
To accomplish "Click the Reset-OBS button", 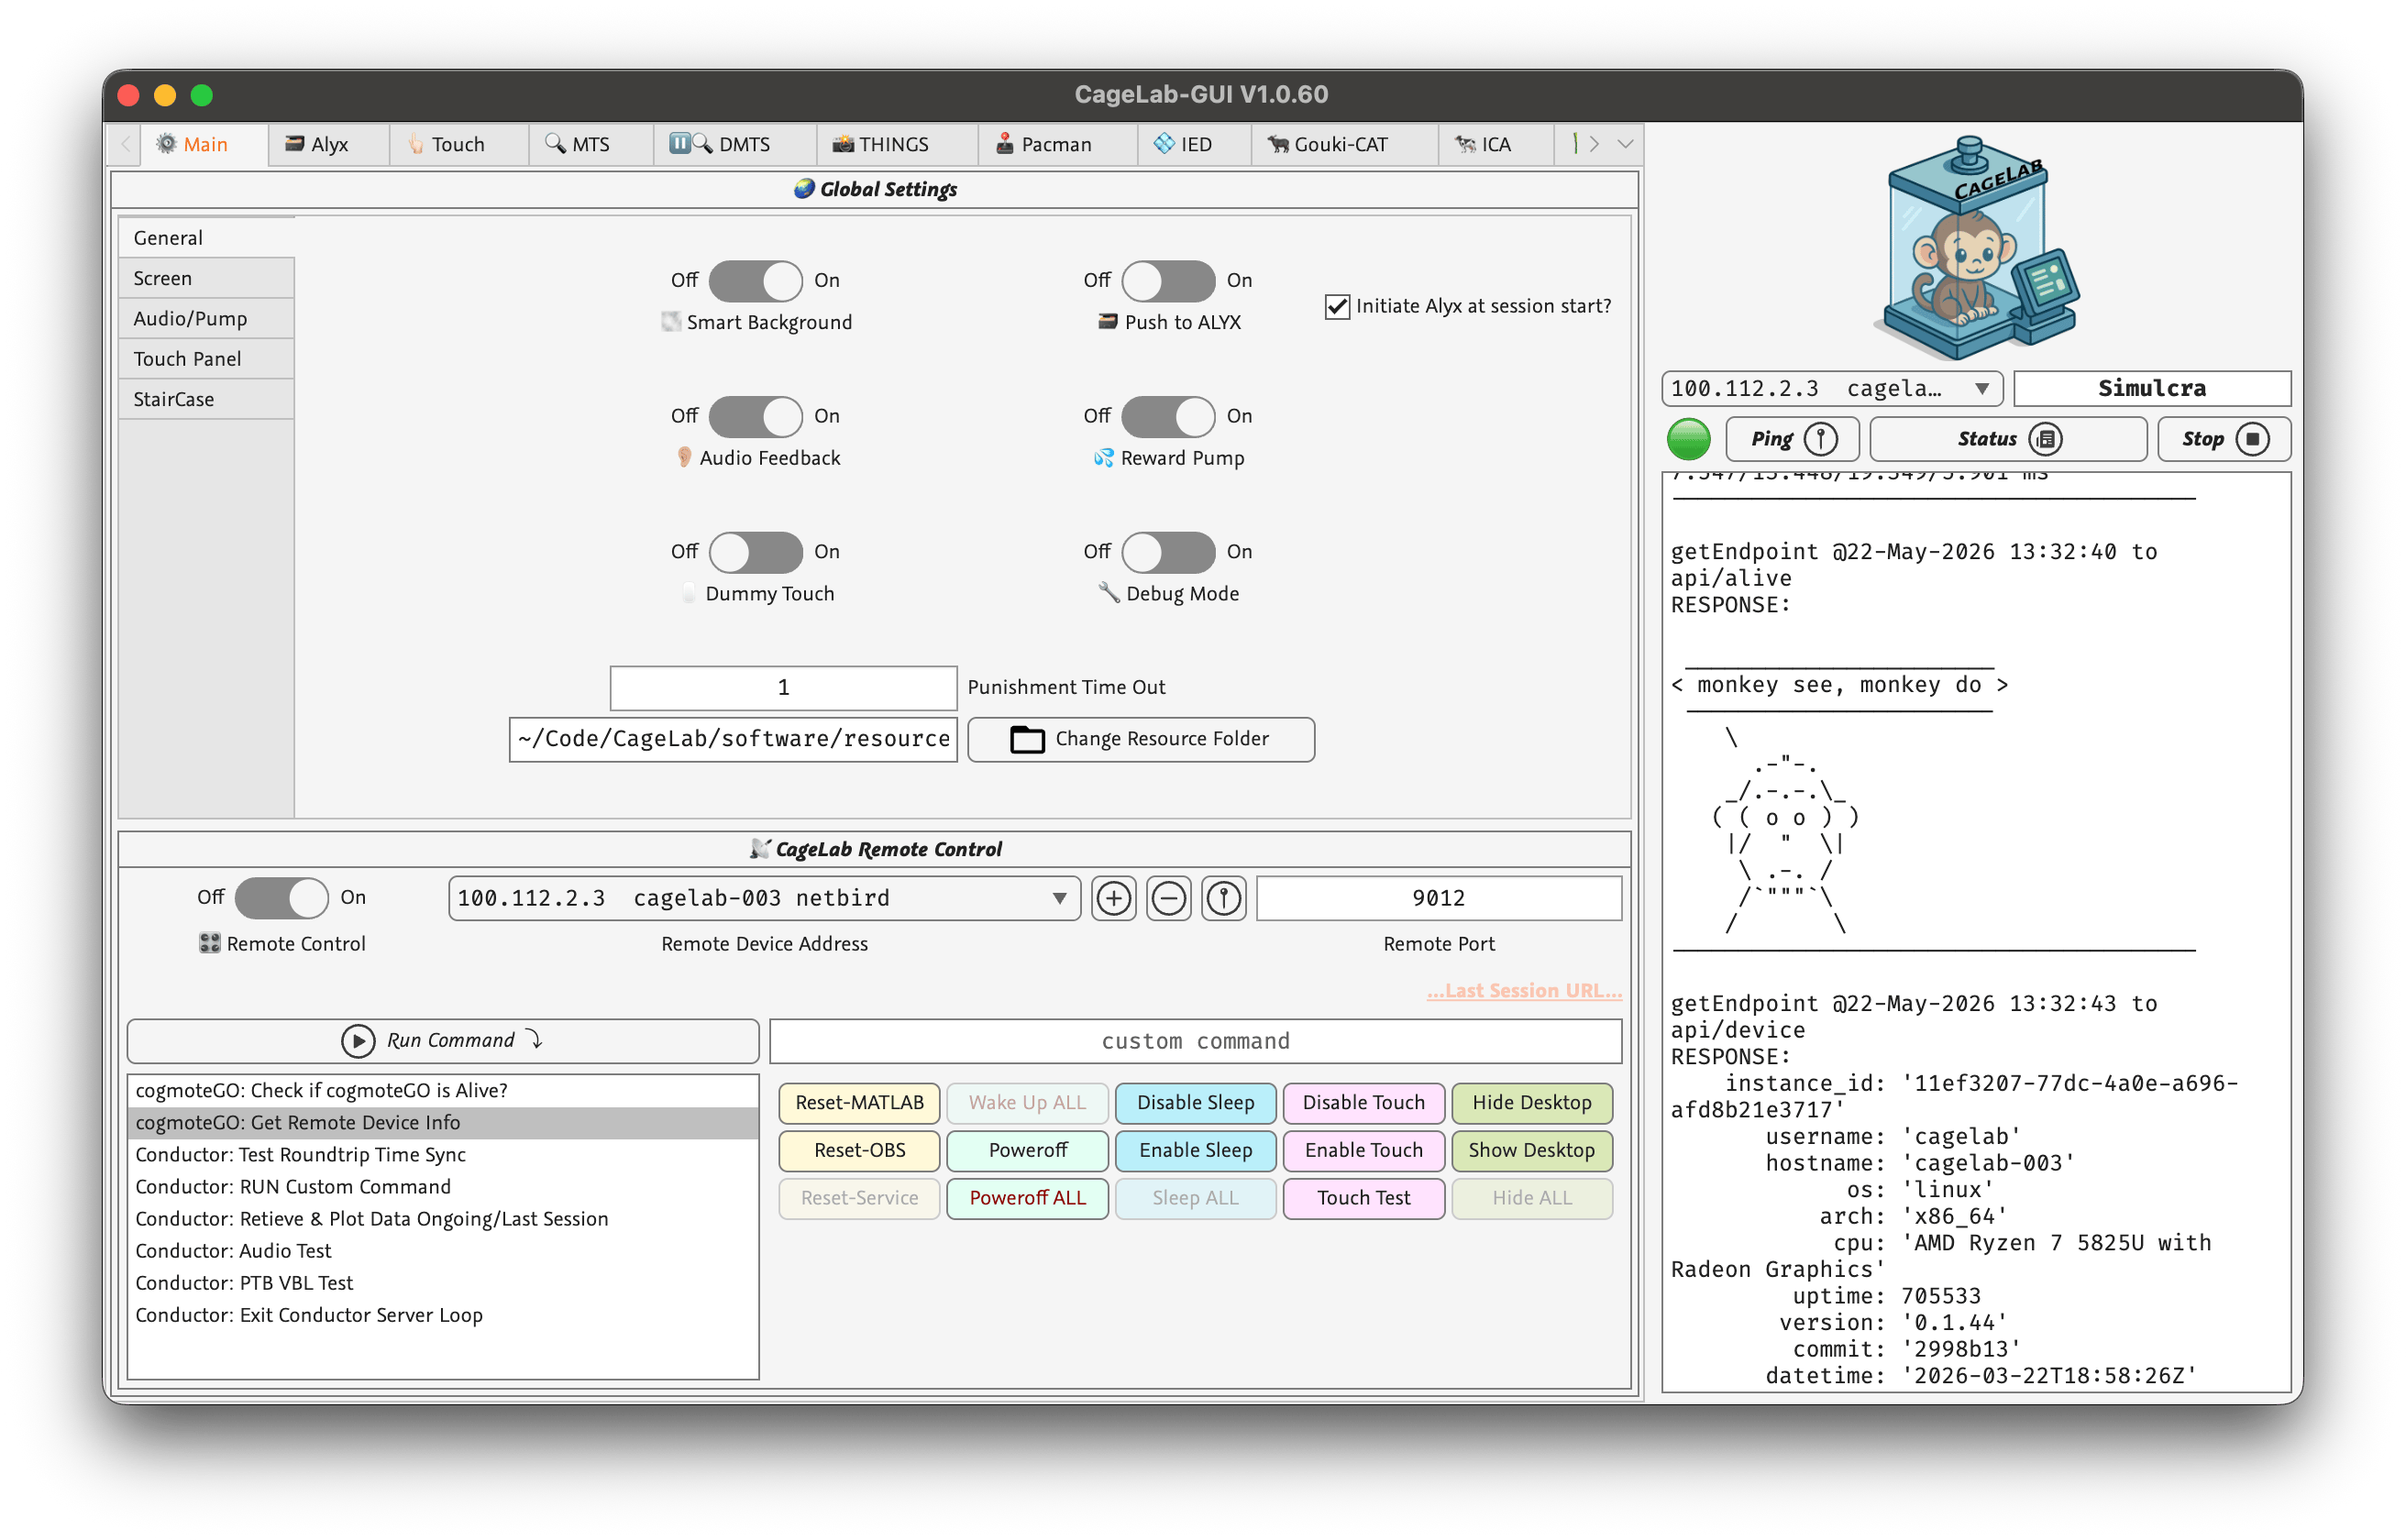I will tap(859, 1150).
